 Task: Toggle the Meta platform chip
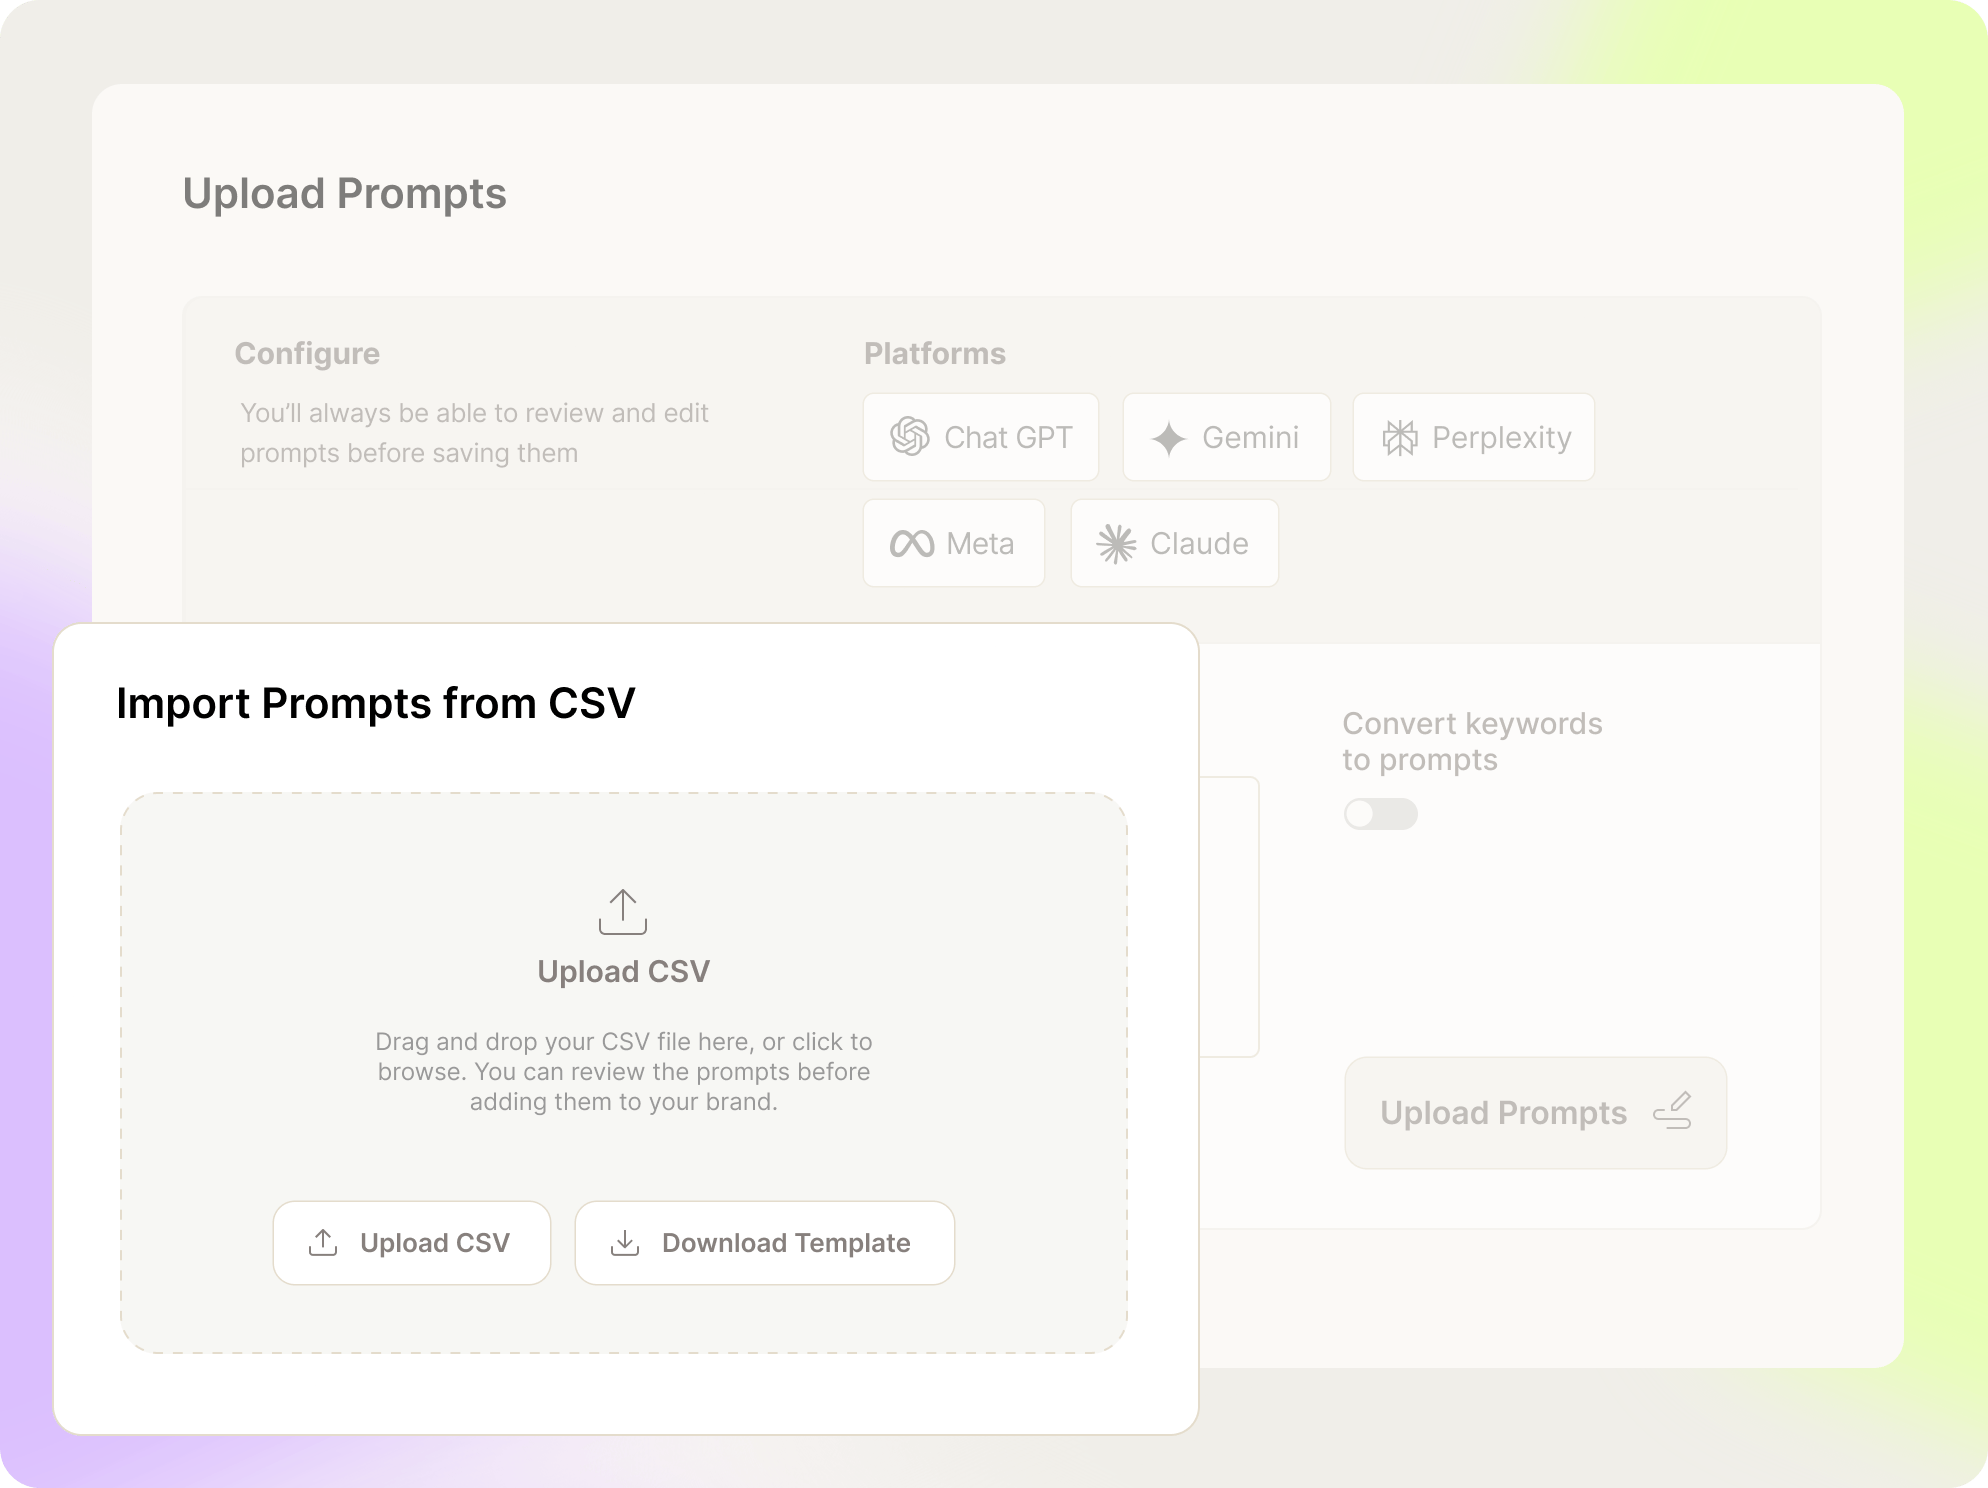(953, 543)
